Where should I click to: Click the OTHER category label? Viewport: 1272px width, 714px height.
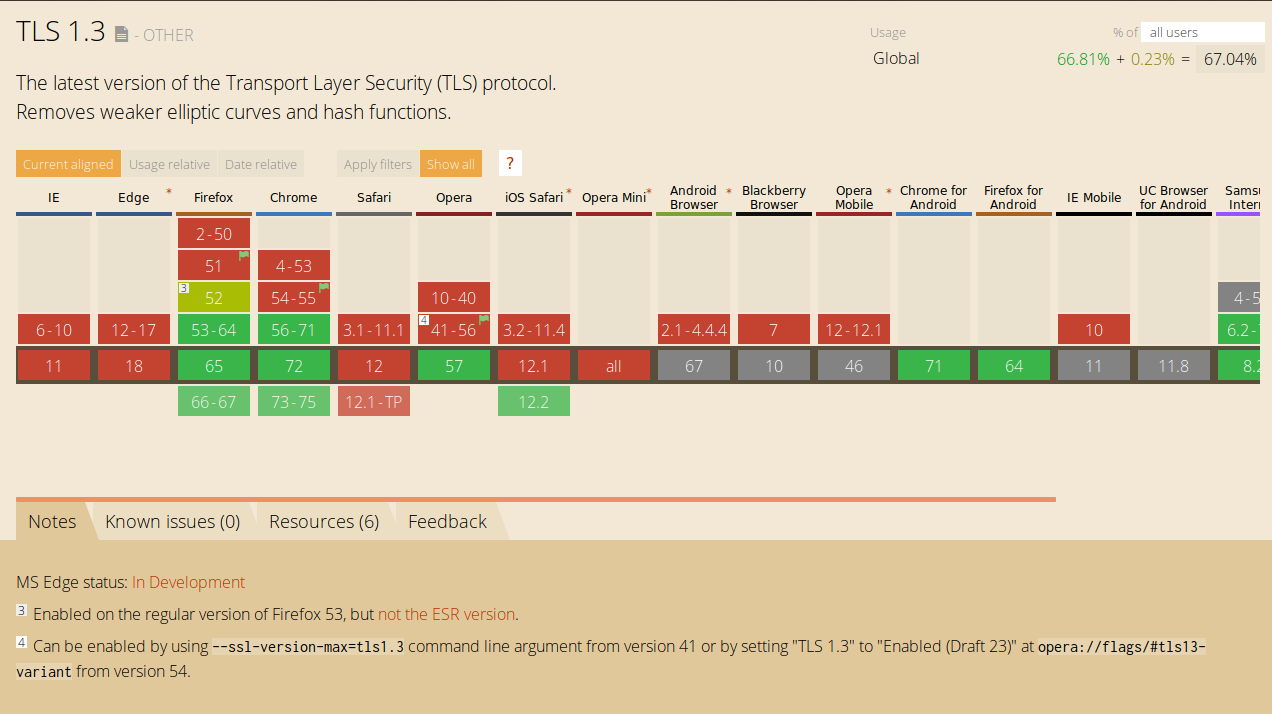point(168,35)
